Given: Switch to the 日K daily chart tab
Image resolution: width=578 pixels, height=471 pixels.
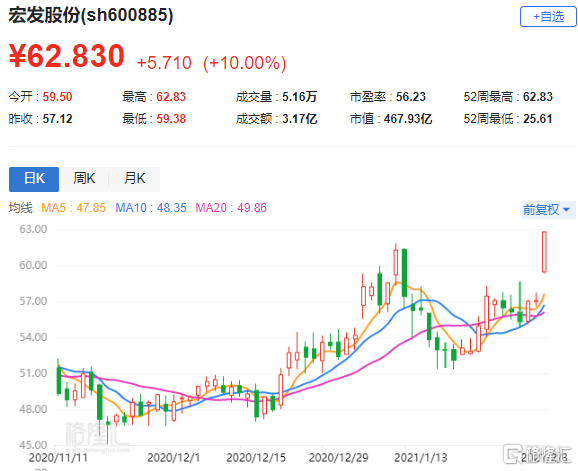Looking at the screenshot, I should point(34,179).
